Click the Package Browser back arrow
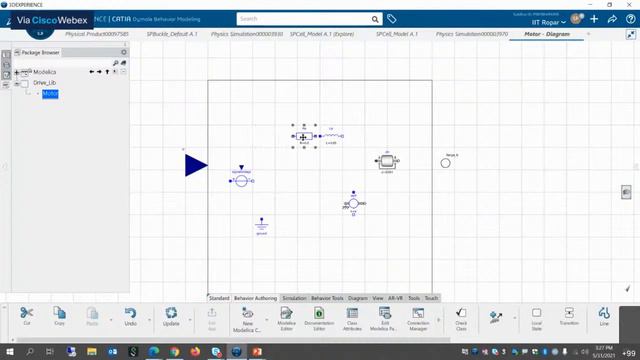640x360 pixels. pyautogui.click(x=92, y=72)
